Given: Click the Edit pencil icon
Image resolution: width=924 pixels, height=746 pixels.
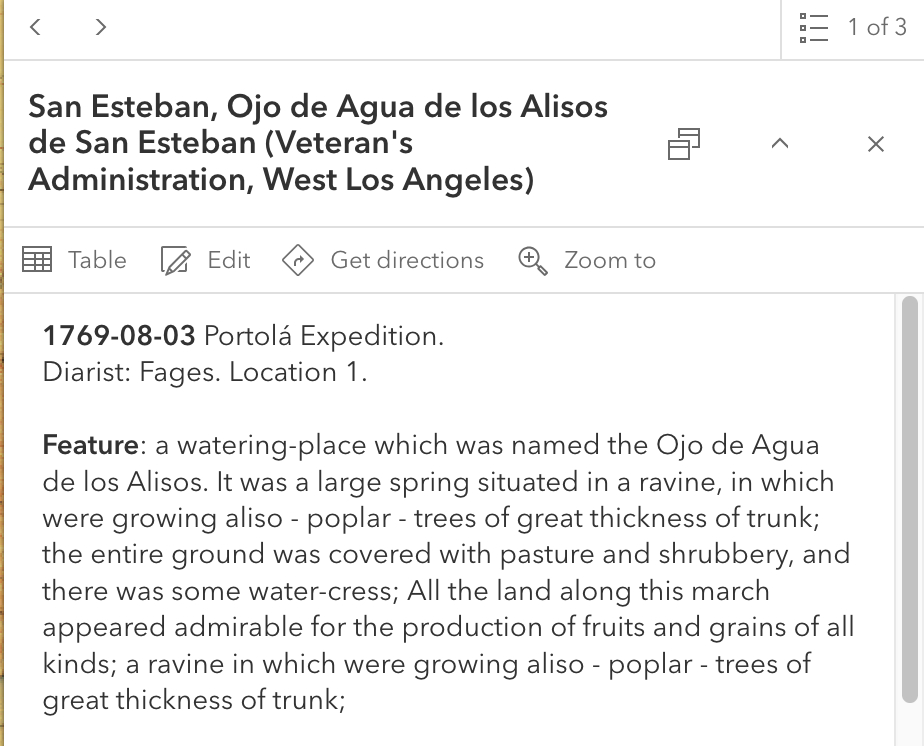Looking at the screenshot, I should 175,261.
